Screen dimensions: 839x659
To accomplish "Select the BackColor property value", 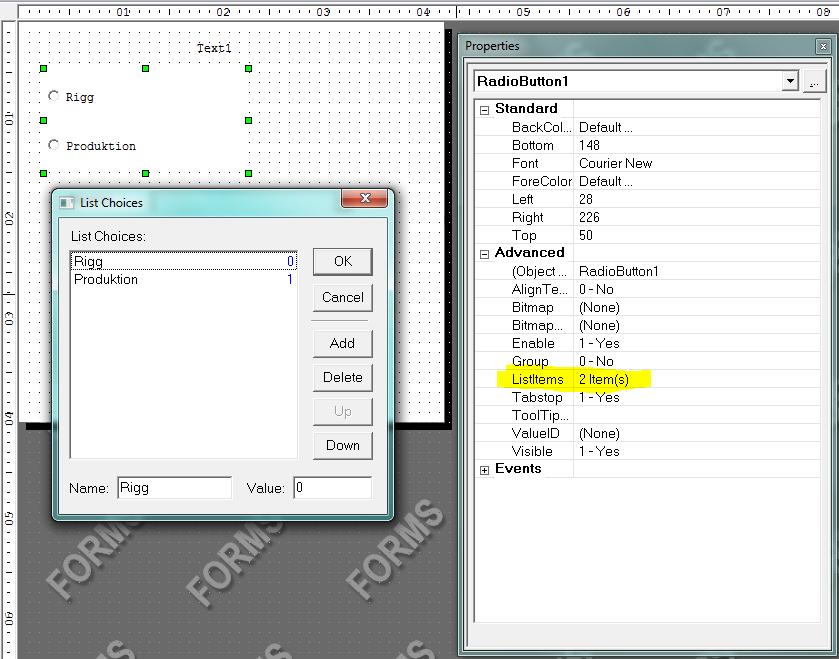I will coord(696,127).
